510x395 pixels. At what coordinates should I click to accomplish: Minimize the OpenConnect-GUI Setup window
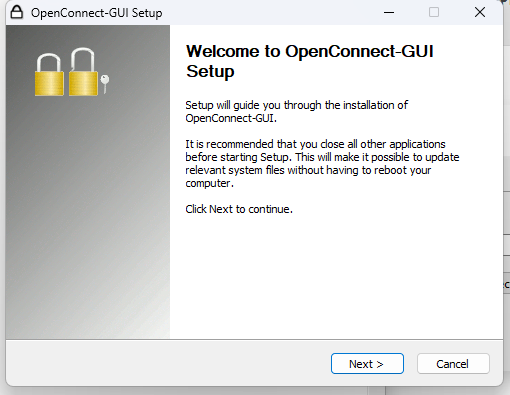[389, 13]
